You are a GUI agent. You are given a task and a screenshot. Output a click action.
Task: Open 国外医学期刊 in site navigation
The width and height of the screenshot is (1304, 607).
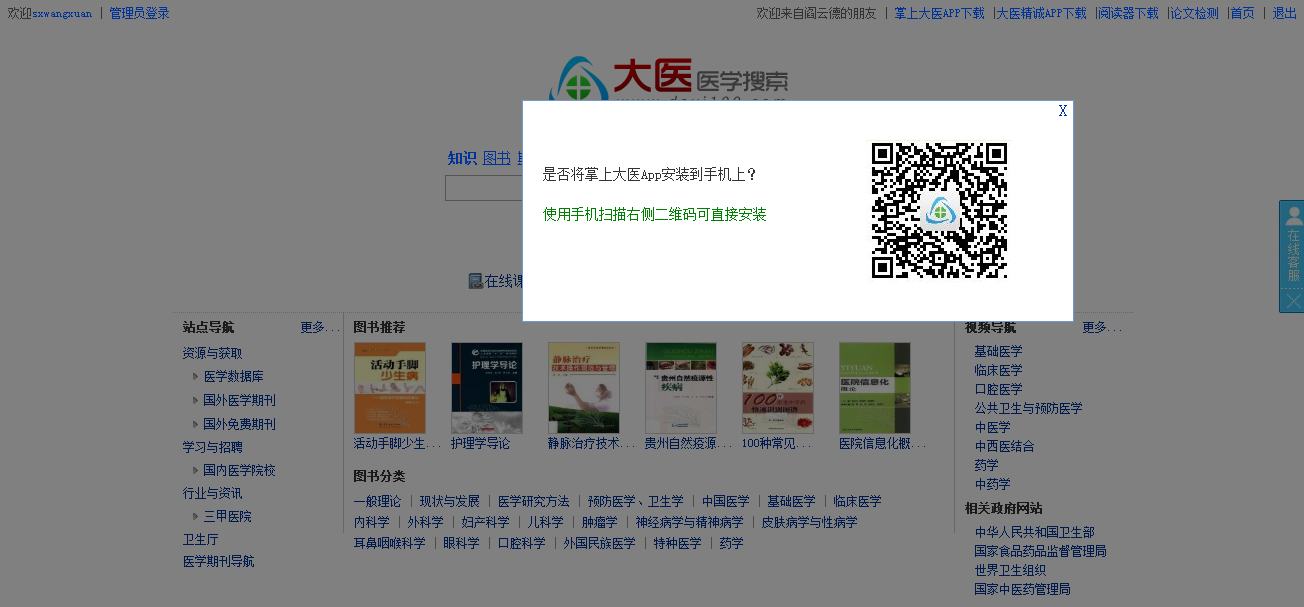click(x=240, y=400)
